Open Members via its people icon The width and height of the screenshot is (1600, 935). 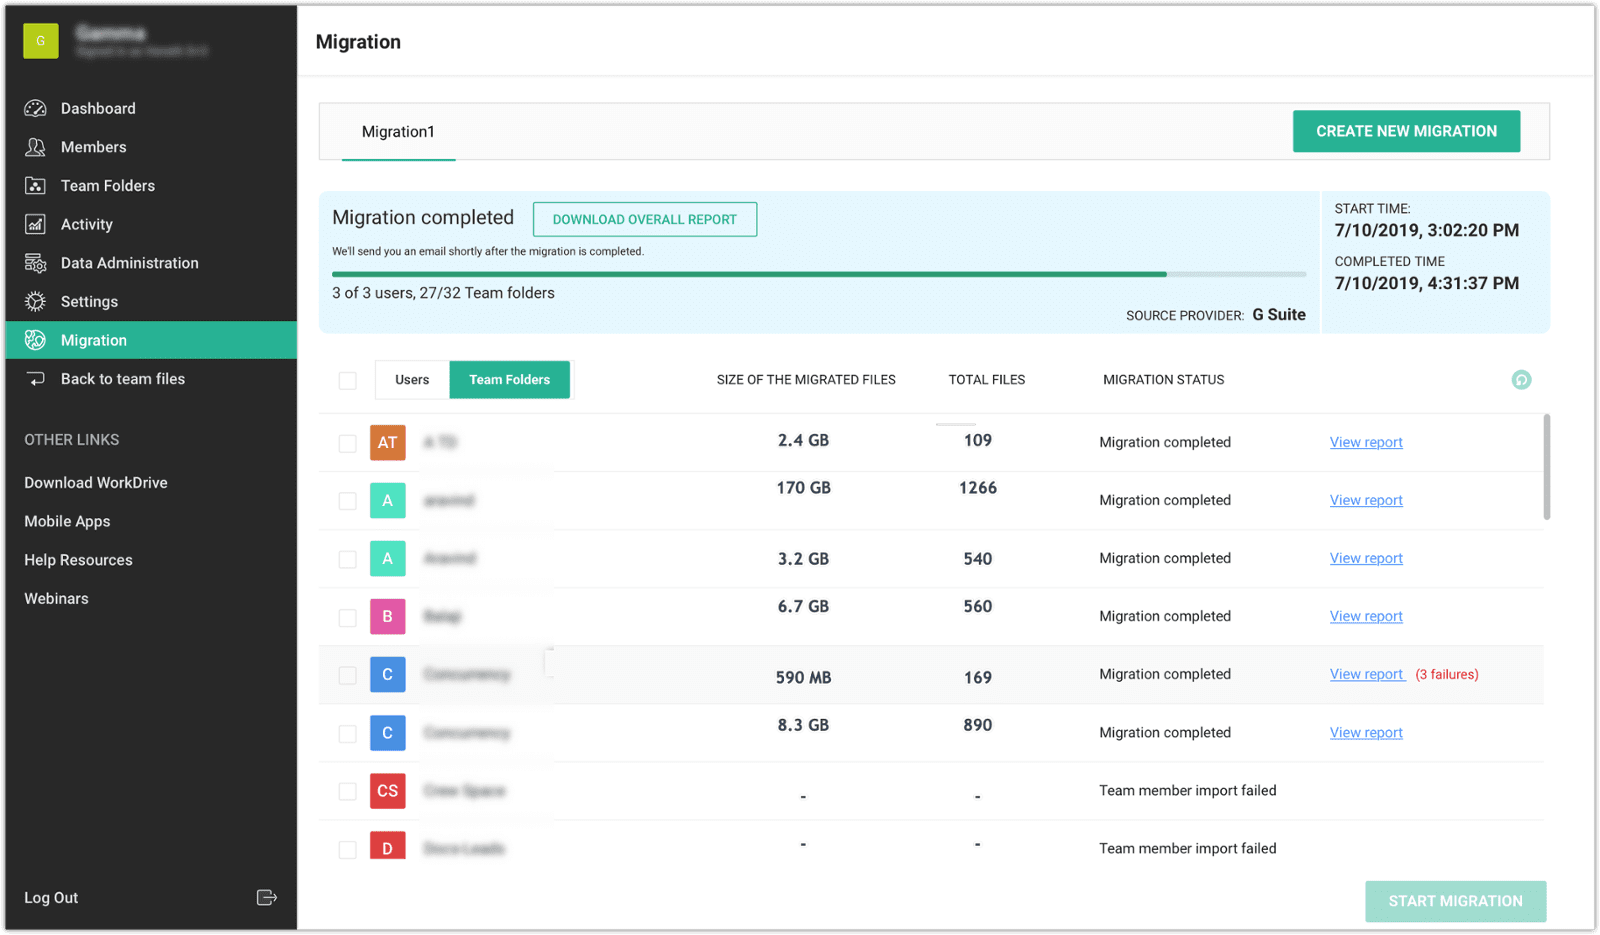click(35, 147)
